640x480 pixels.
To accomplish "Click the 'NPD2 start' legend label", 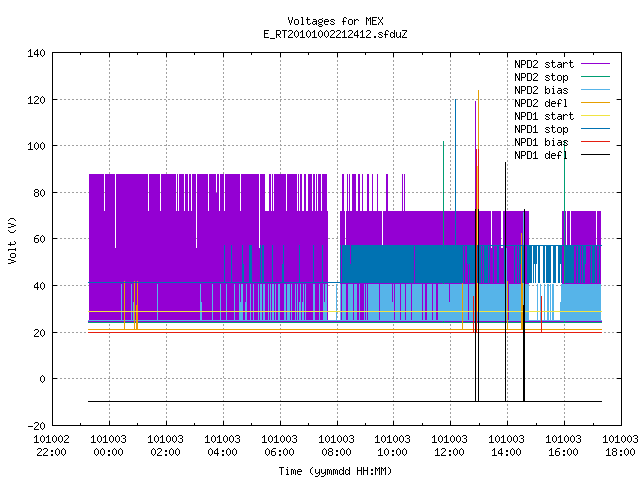I will click(x=544, y=64).
